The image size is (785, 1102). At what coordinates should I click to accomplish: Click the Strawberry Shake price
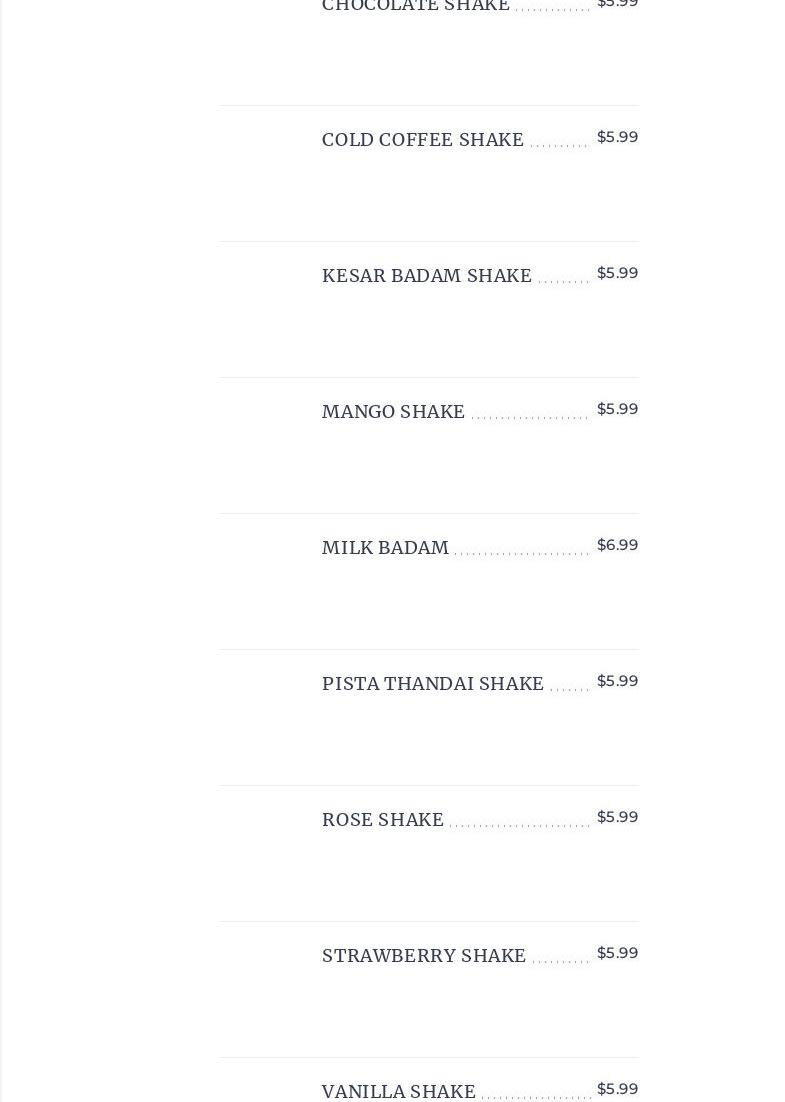617,953
